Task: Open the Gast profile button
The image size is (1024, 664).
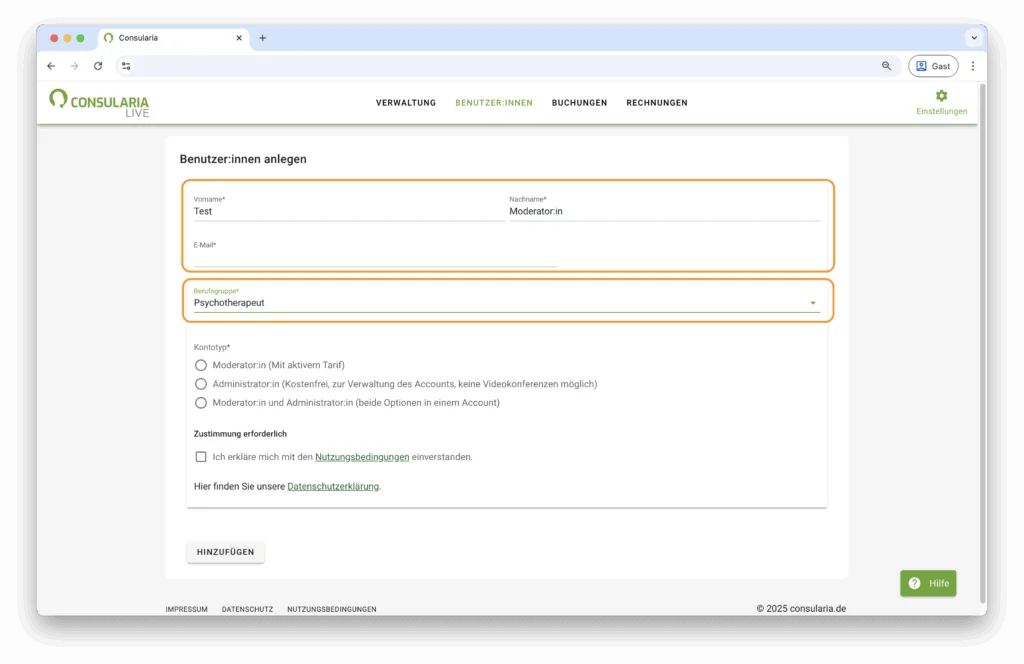Action: (x=932, y=66)
